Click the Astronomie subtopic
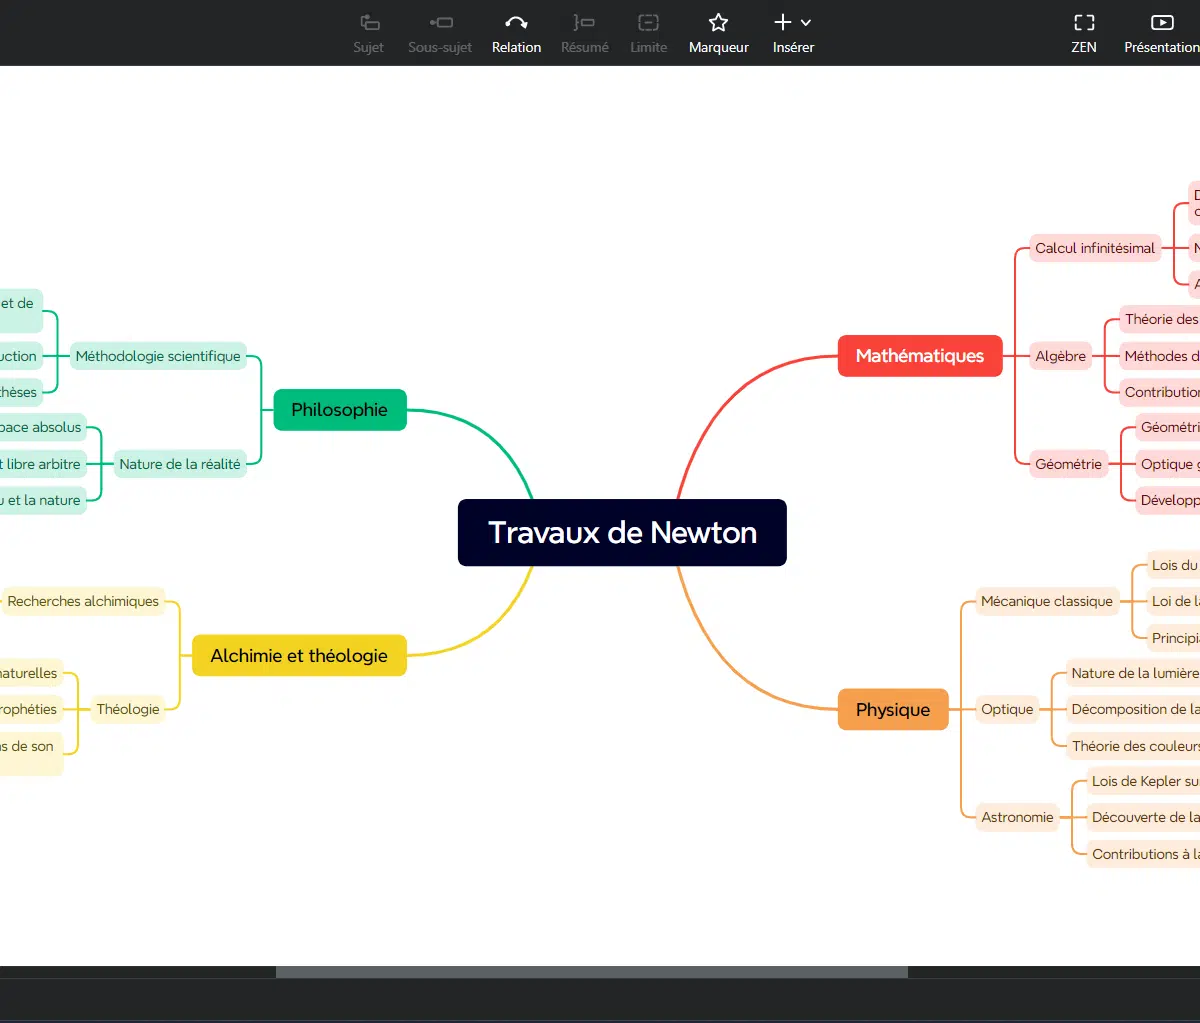The height and width of the screenshot is (1023, 1200). coord(1017,817)
